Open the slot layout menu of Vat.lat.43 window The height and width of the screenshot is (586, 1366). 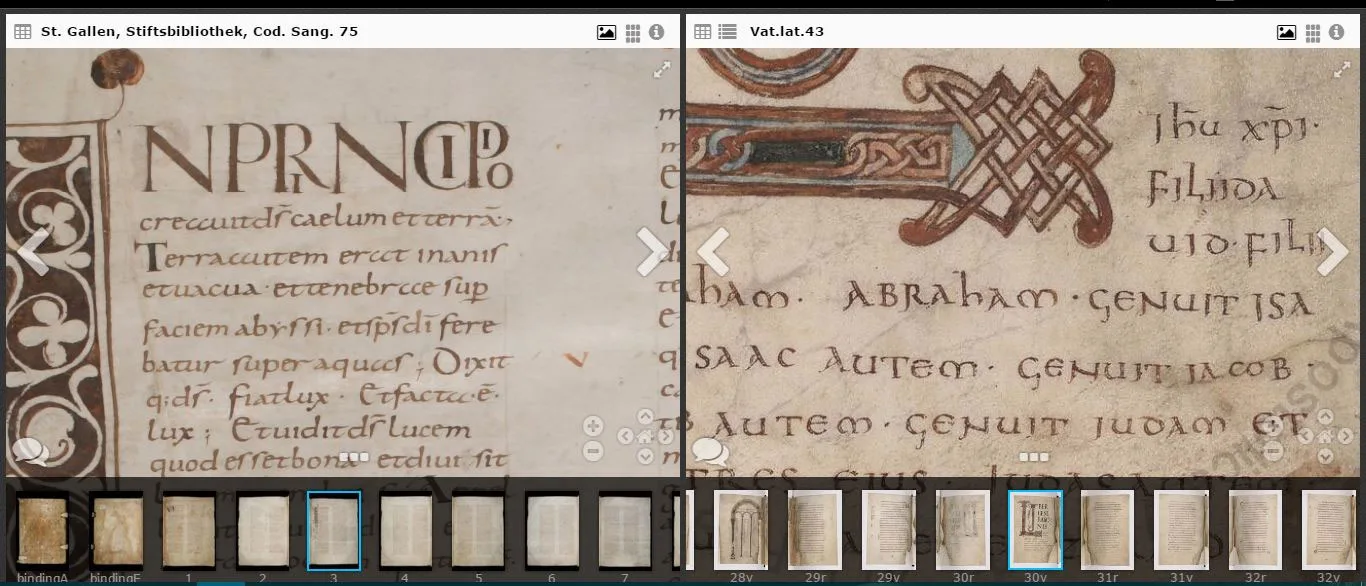(703, 32)
